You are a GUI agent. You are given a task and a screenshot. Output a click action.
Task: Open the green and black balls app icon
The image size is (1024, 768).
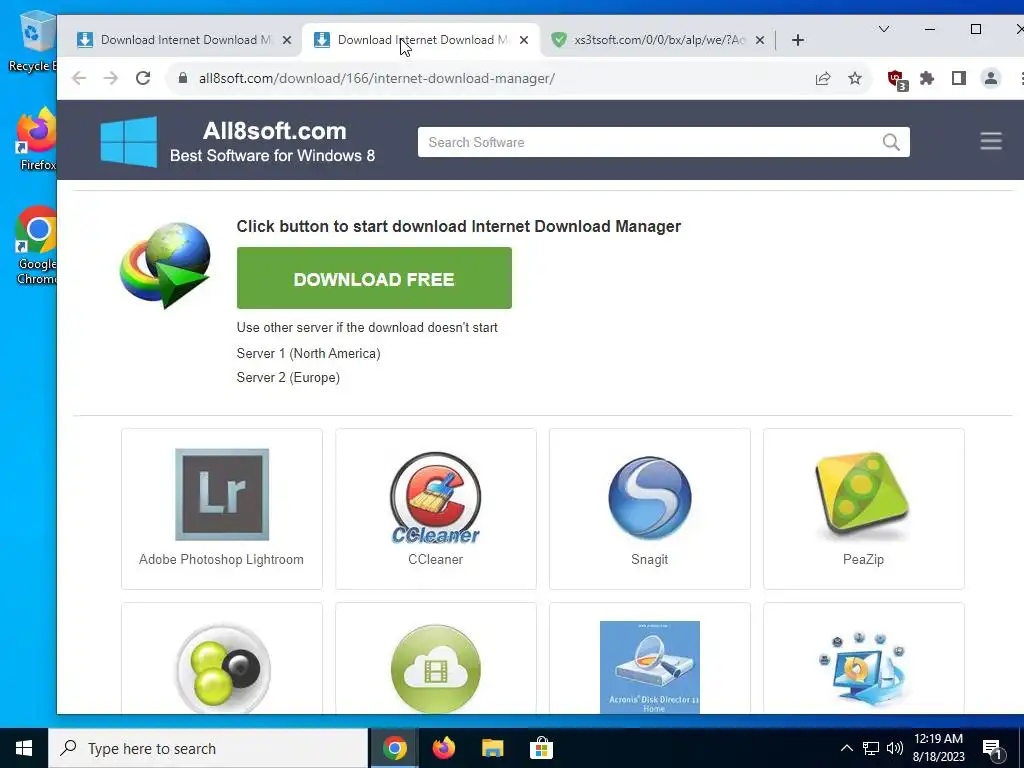pos(223,669)
